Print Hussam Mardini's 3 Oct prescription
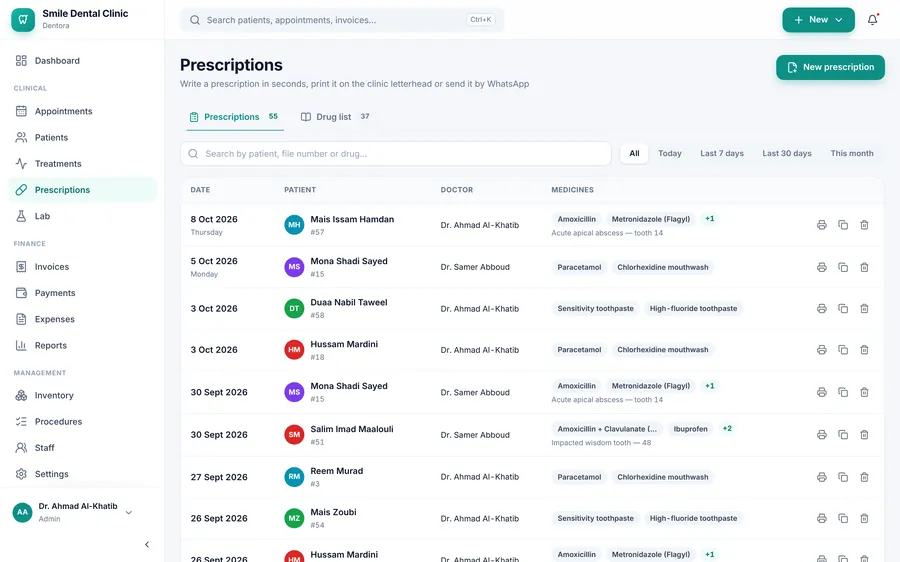 tap(822, 350)
